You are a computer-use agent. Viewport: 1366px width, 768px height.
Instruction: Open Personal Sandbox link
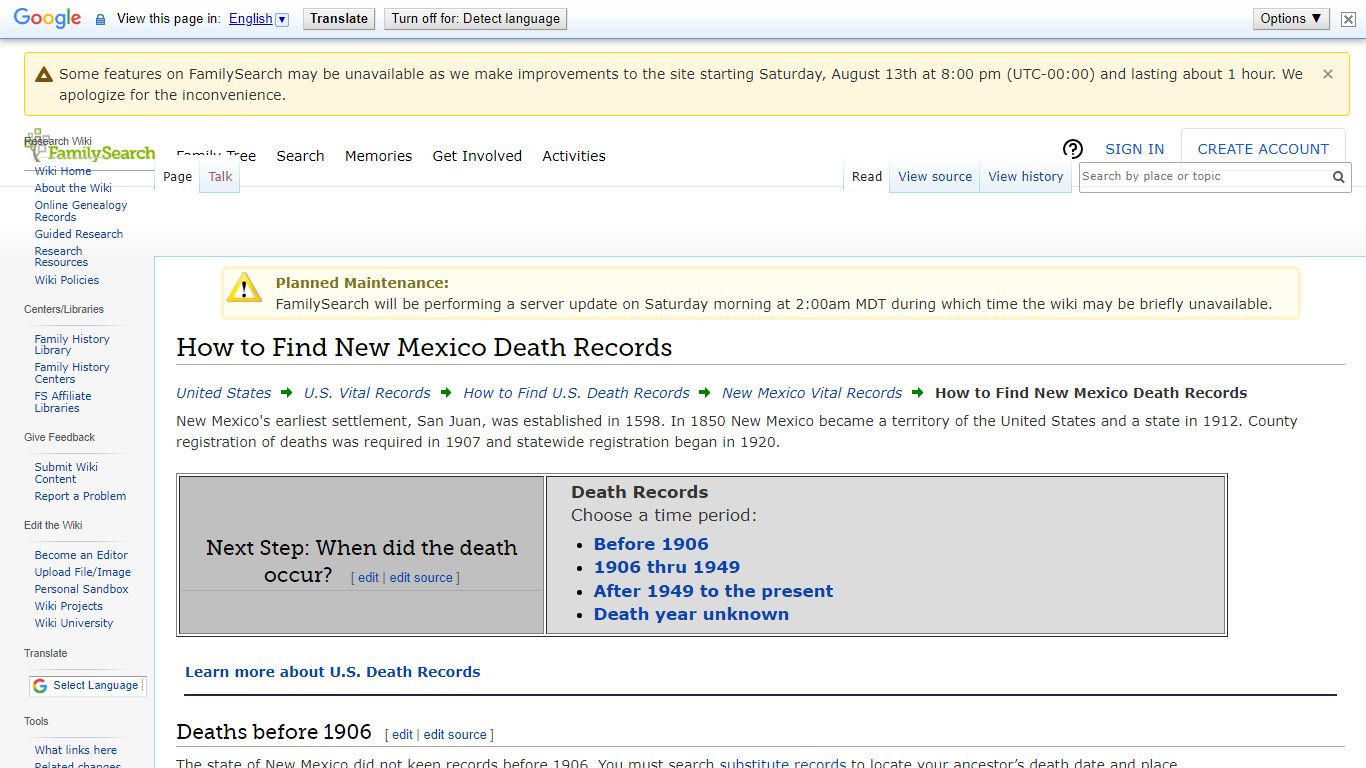point(82,589)
